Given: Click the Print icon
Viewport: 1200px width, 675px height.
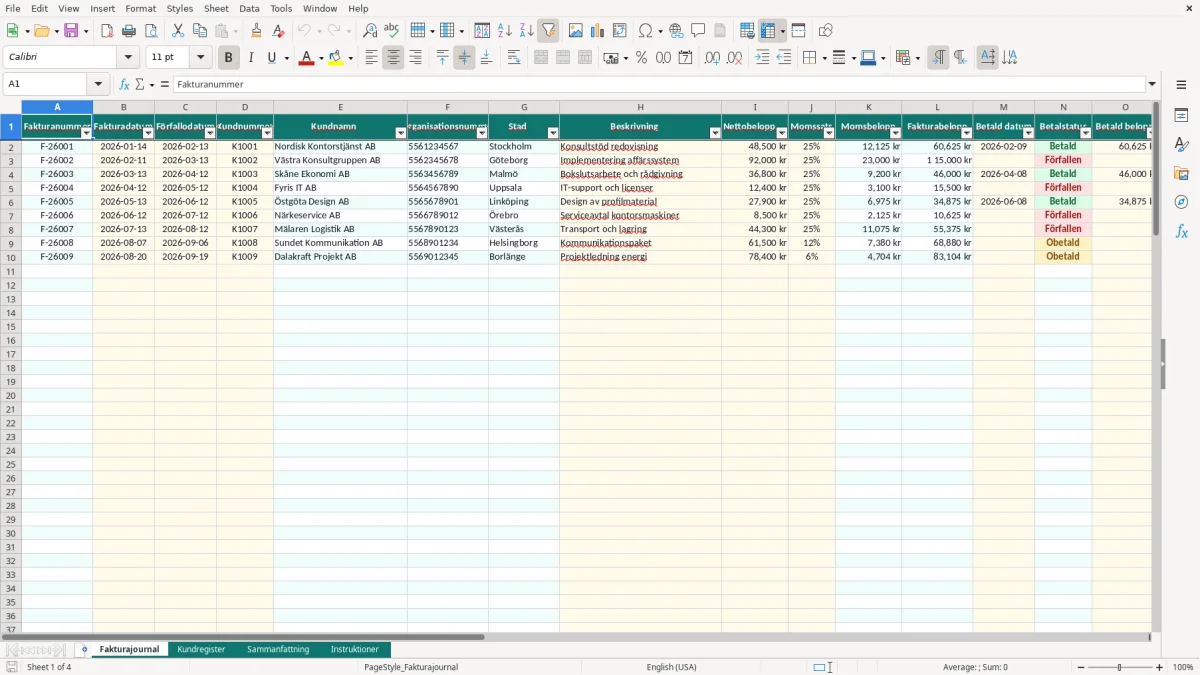Looking at the screenshot, I should click(129, 31).
